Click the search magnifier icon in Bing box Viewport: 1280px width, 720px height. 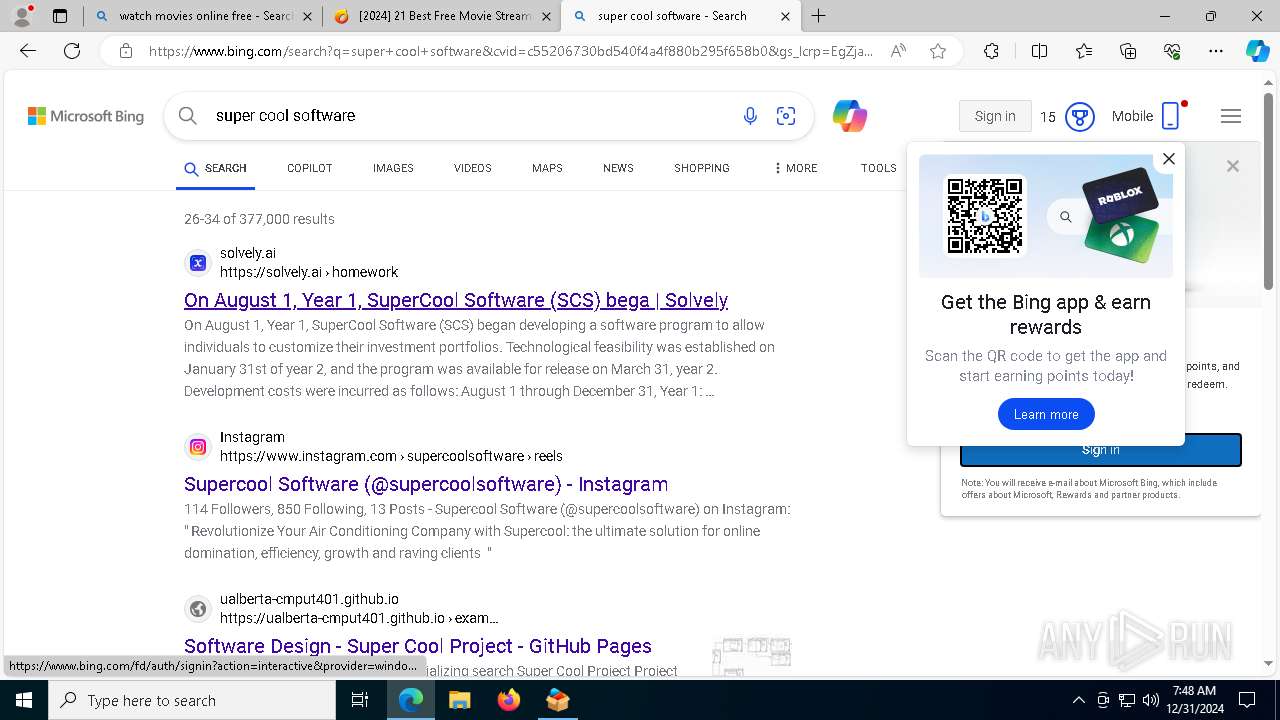pos(187,116)
